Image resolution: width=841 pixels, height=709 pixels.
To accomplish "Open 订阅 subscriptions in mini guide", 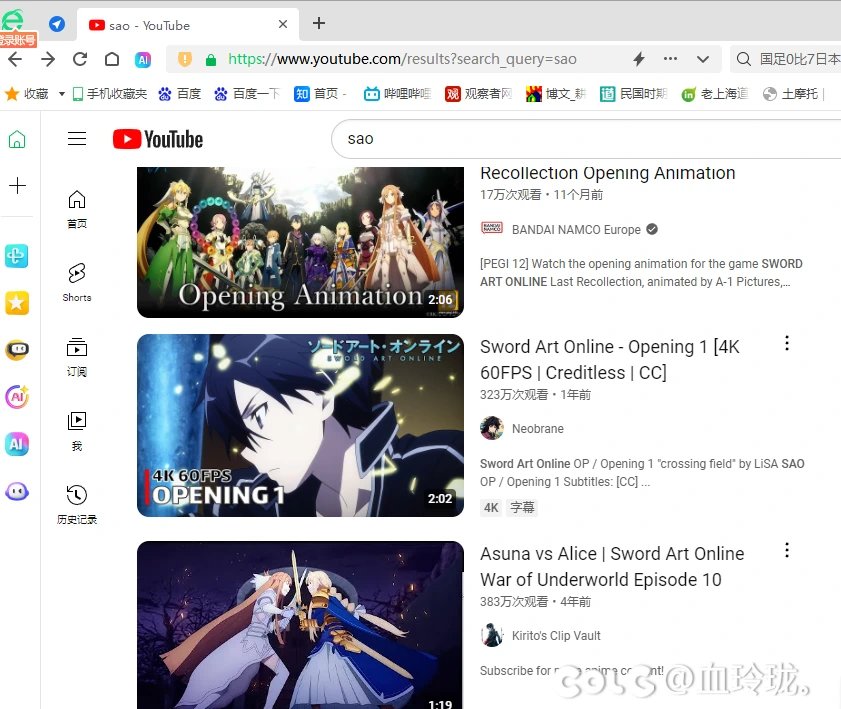I will click(77, 357).
